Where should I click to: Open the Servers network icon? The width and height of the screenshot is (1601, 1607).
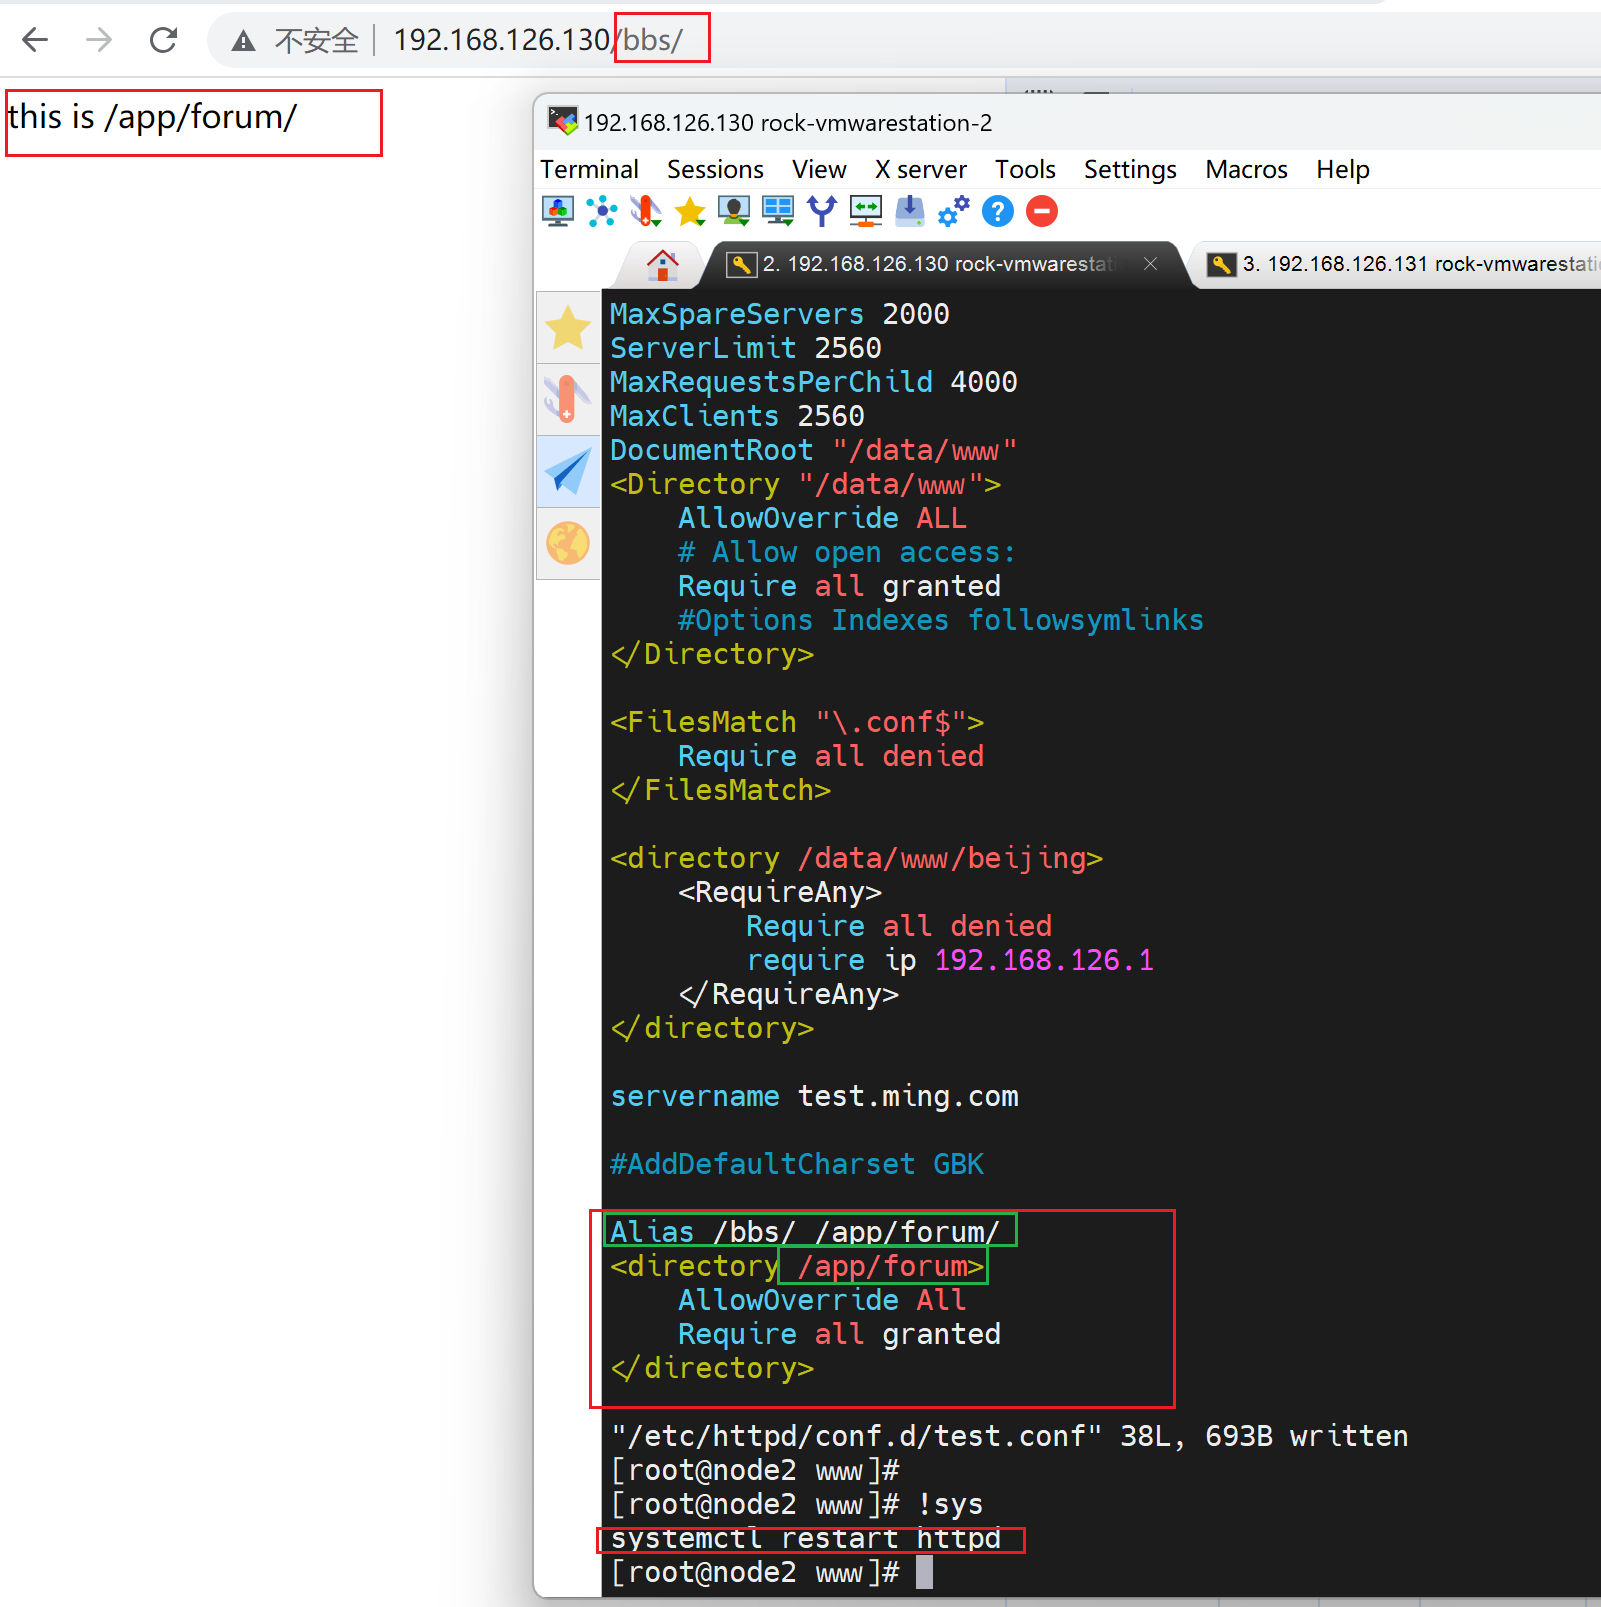point(602,211)
